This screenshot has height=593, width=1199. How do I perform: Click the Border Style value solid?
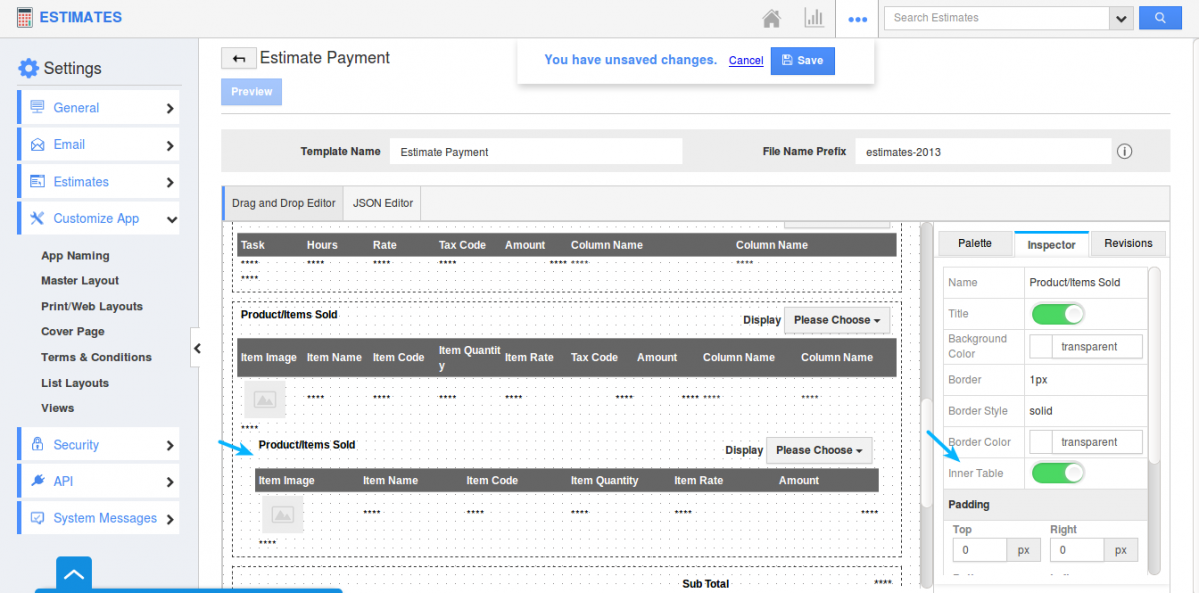coord(1041,411)
